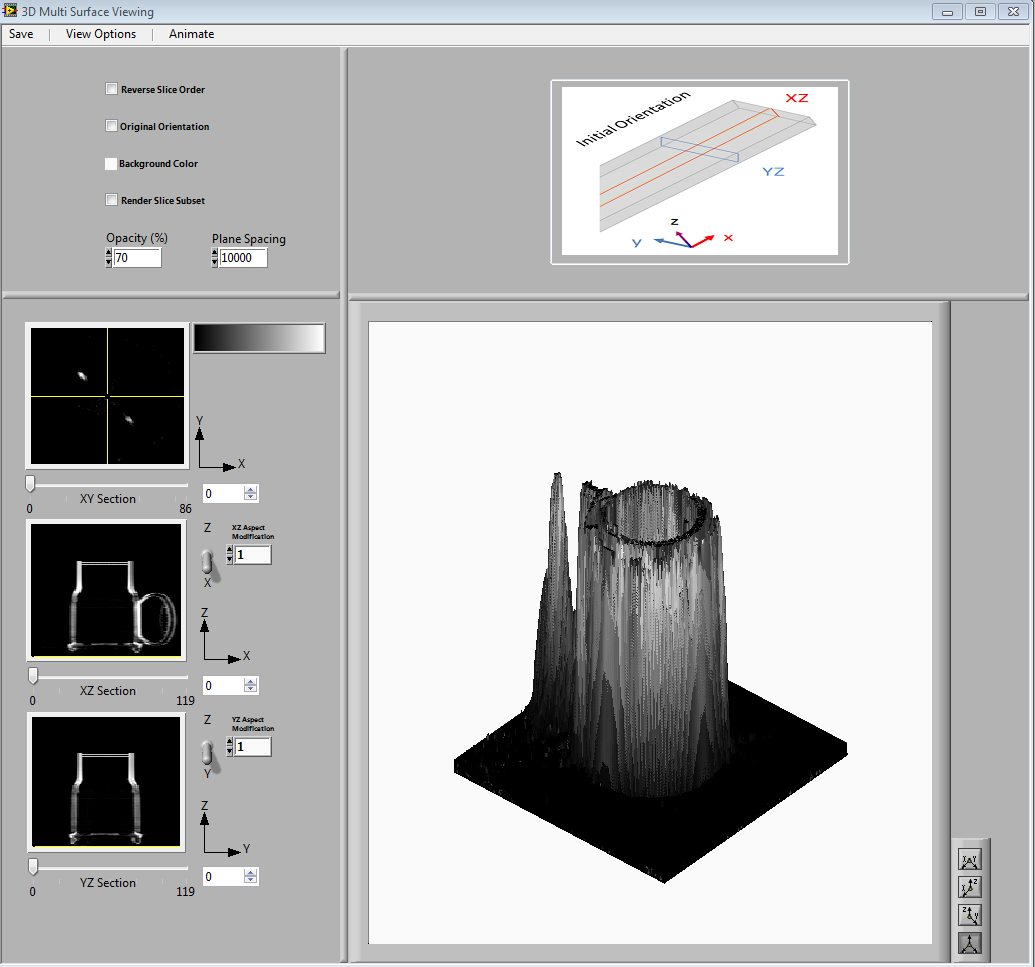Enable the Reverse Slice Order checkbox

pyautogui.click(x=112, y=89)
